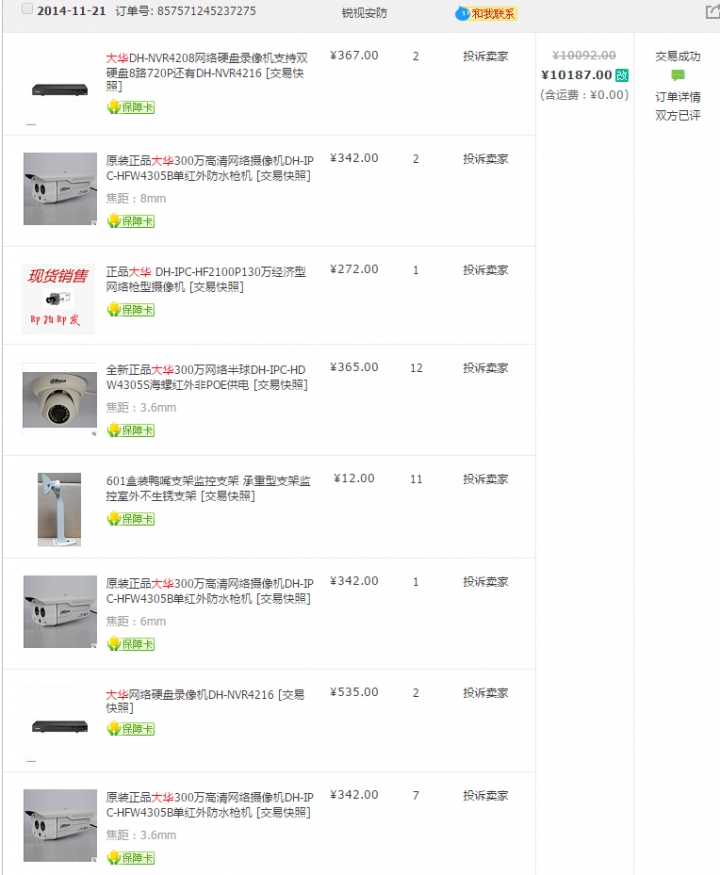Open the 订单详情 order details link
Viewport: 720px width, 875px height.
click(678, 97)
